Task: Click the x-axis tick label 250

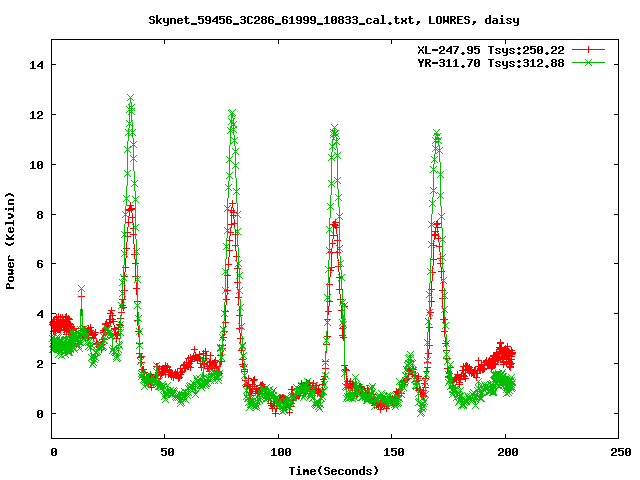Action: coord(621,452)
